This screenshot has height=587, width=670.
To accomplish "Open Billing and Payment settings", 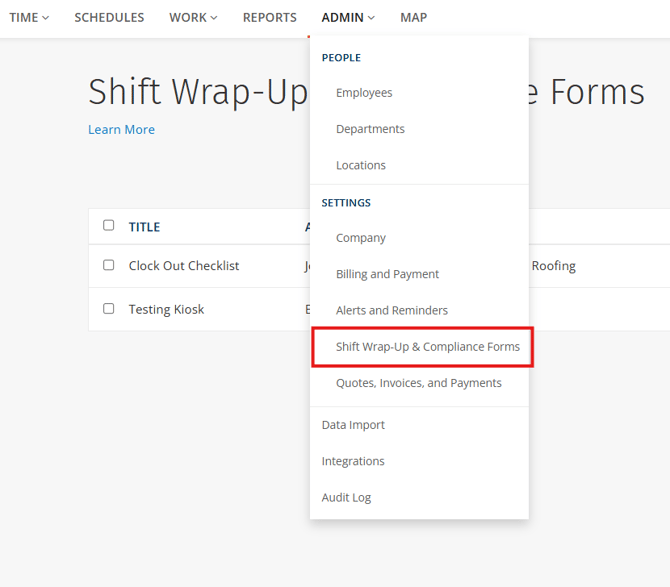I will [x=387, y=274].
